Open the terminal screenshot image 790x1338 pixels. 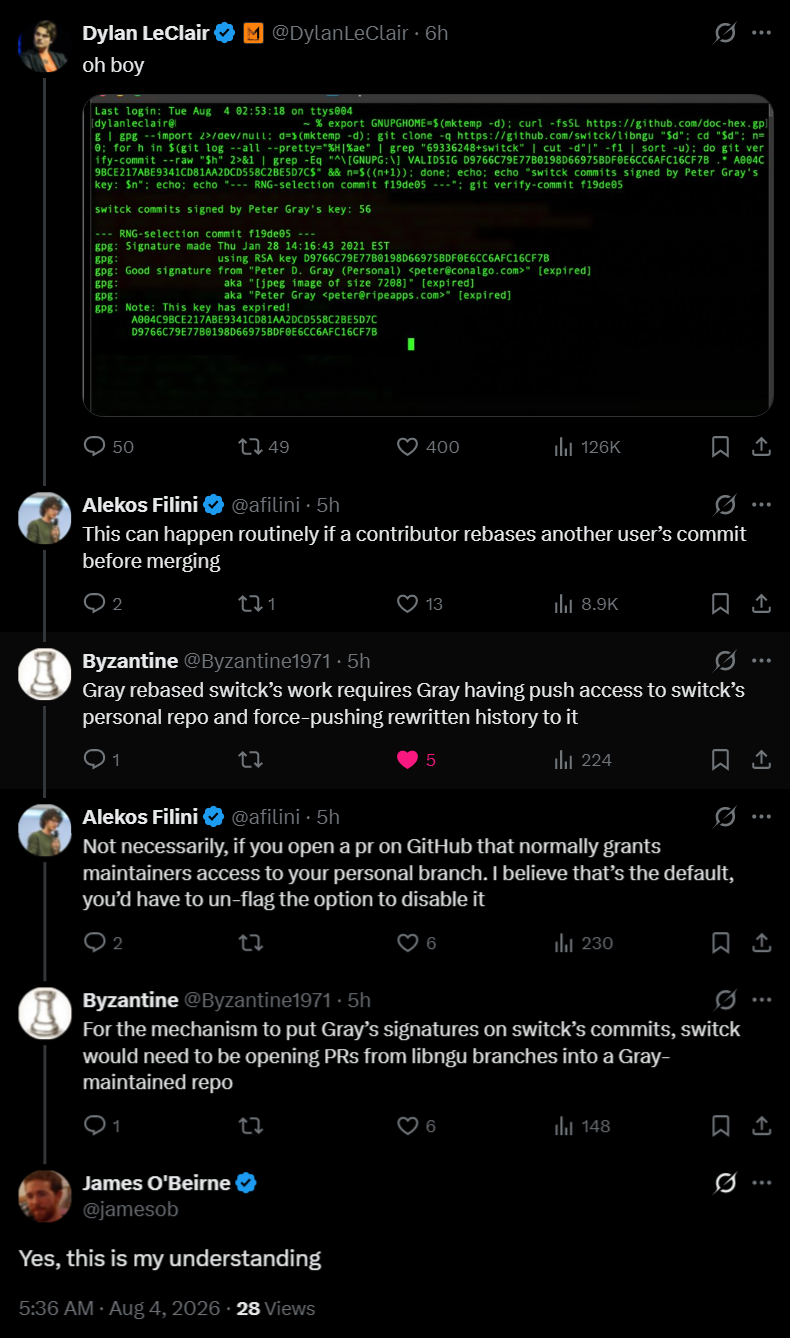[428, 255]
